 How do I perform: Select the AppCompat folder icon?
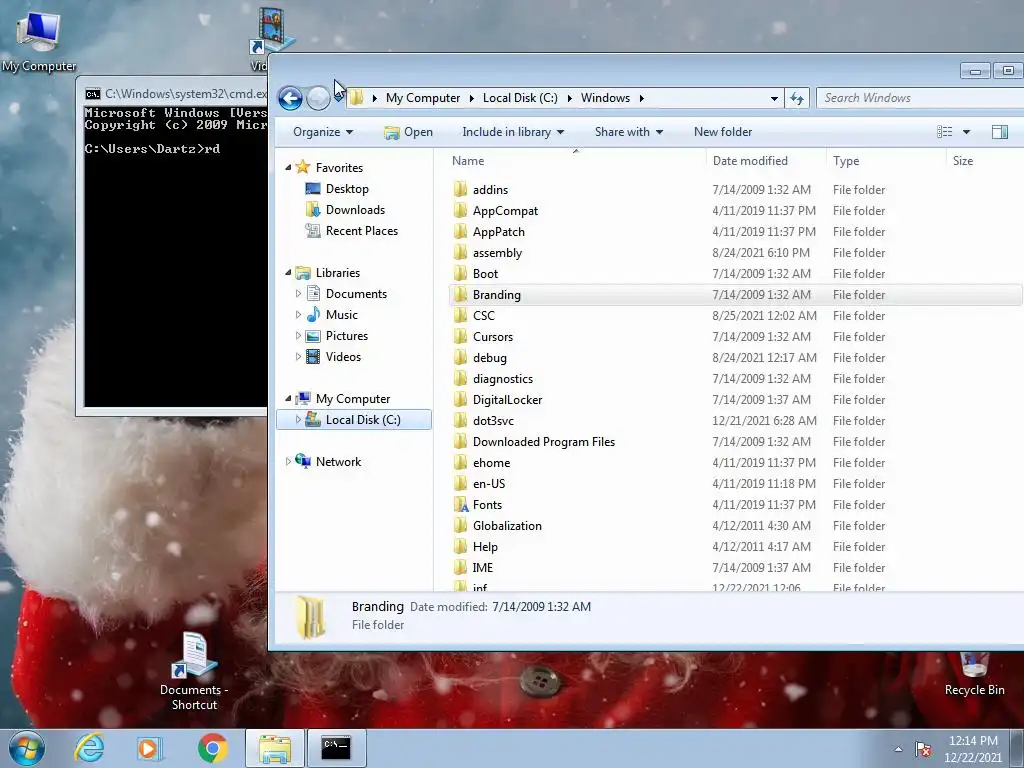460,210
